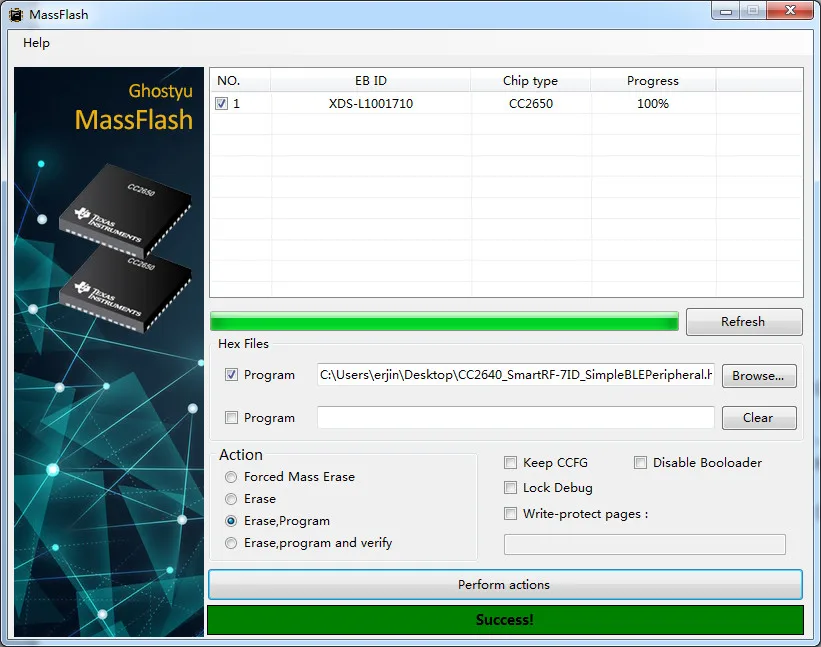The width and height of the screenshot is (821, 647).
Task: Enable Write-protect pages checkbox
Action: coord(510,514)
